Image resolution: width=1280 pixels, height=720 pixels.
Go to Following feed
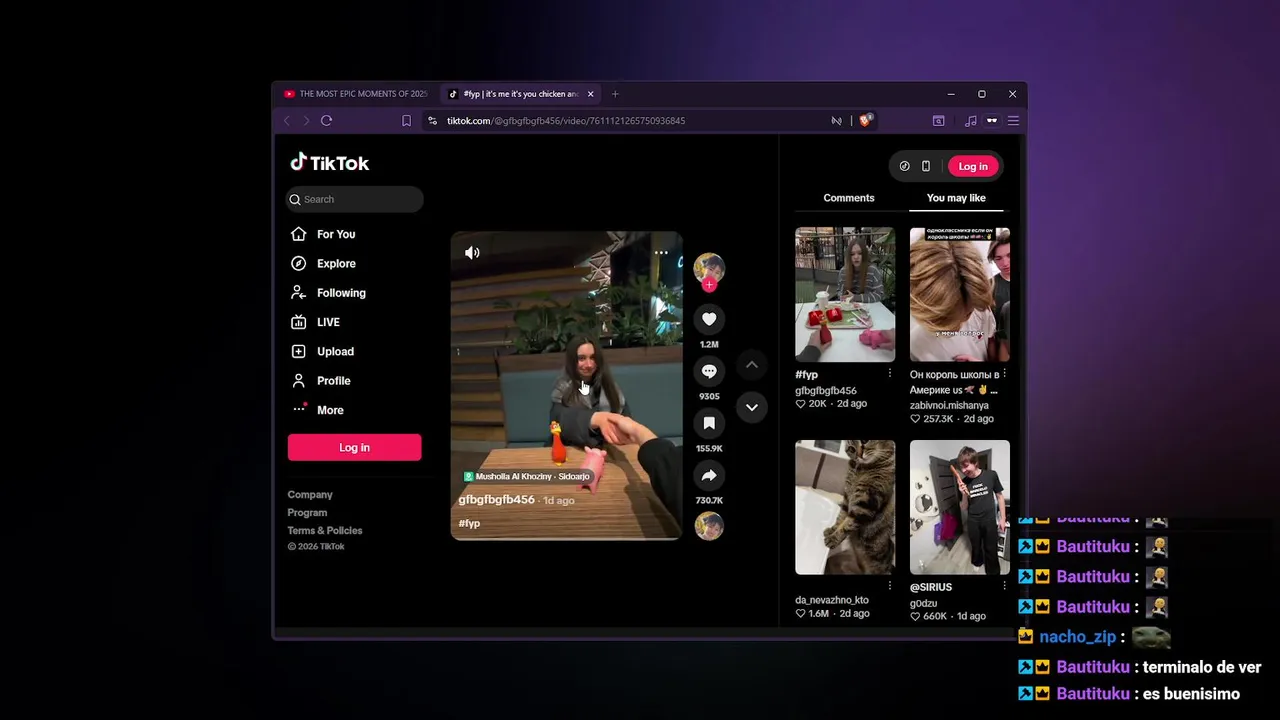pos(341,293)
